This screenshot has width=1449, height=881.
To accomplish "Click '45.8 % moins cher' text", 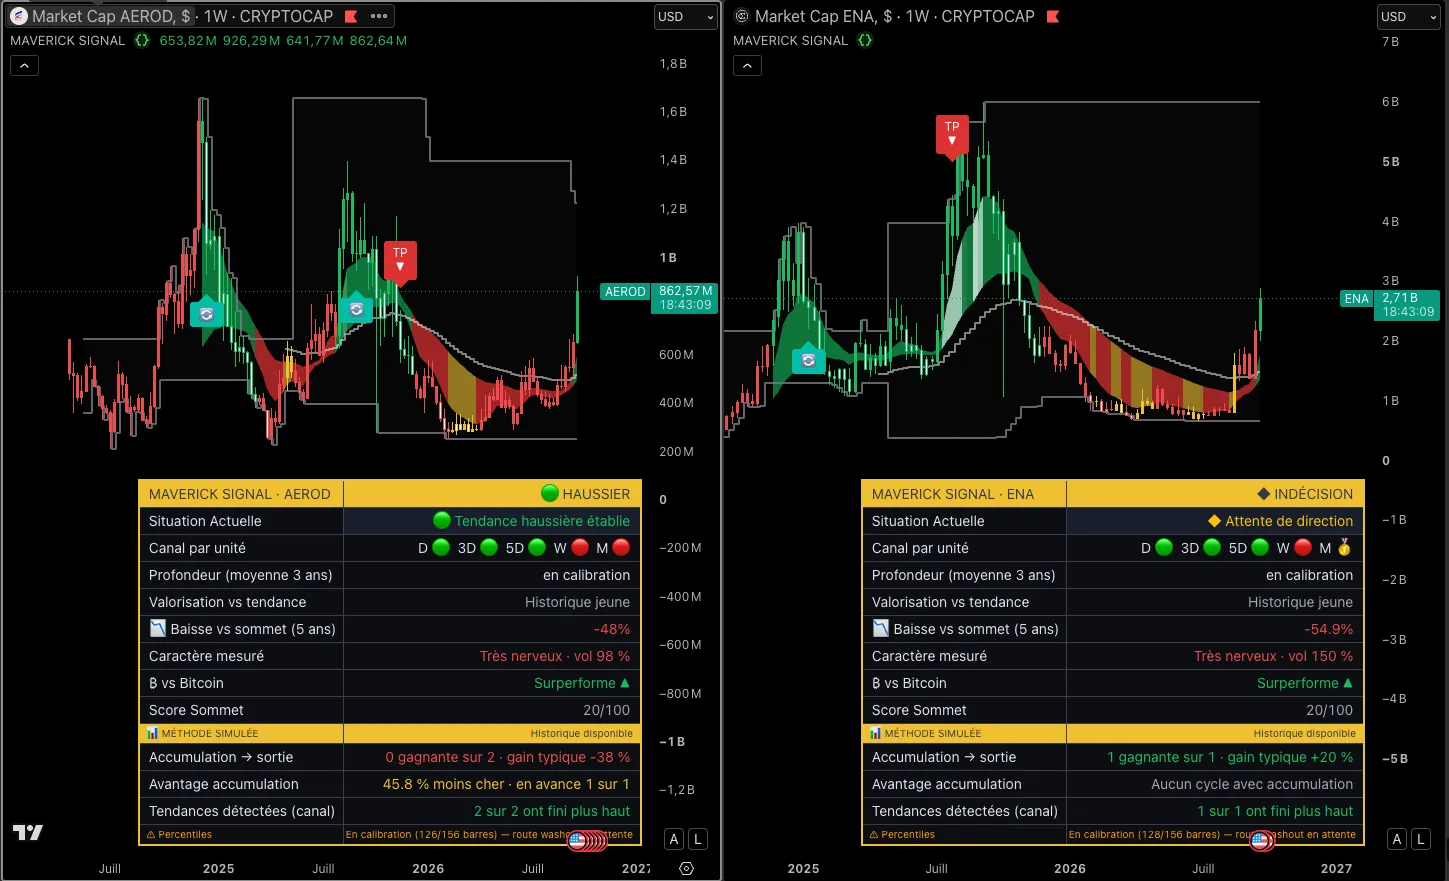I will (x=444, y=784).
